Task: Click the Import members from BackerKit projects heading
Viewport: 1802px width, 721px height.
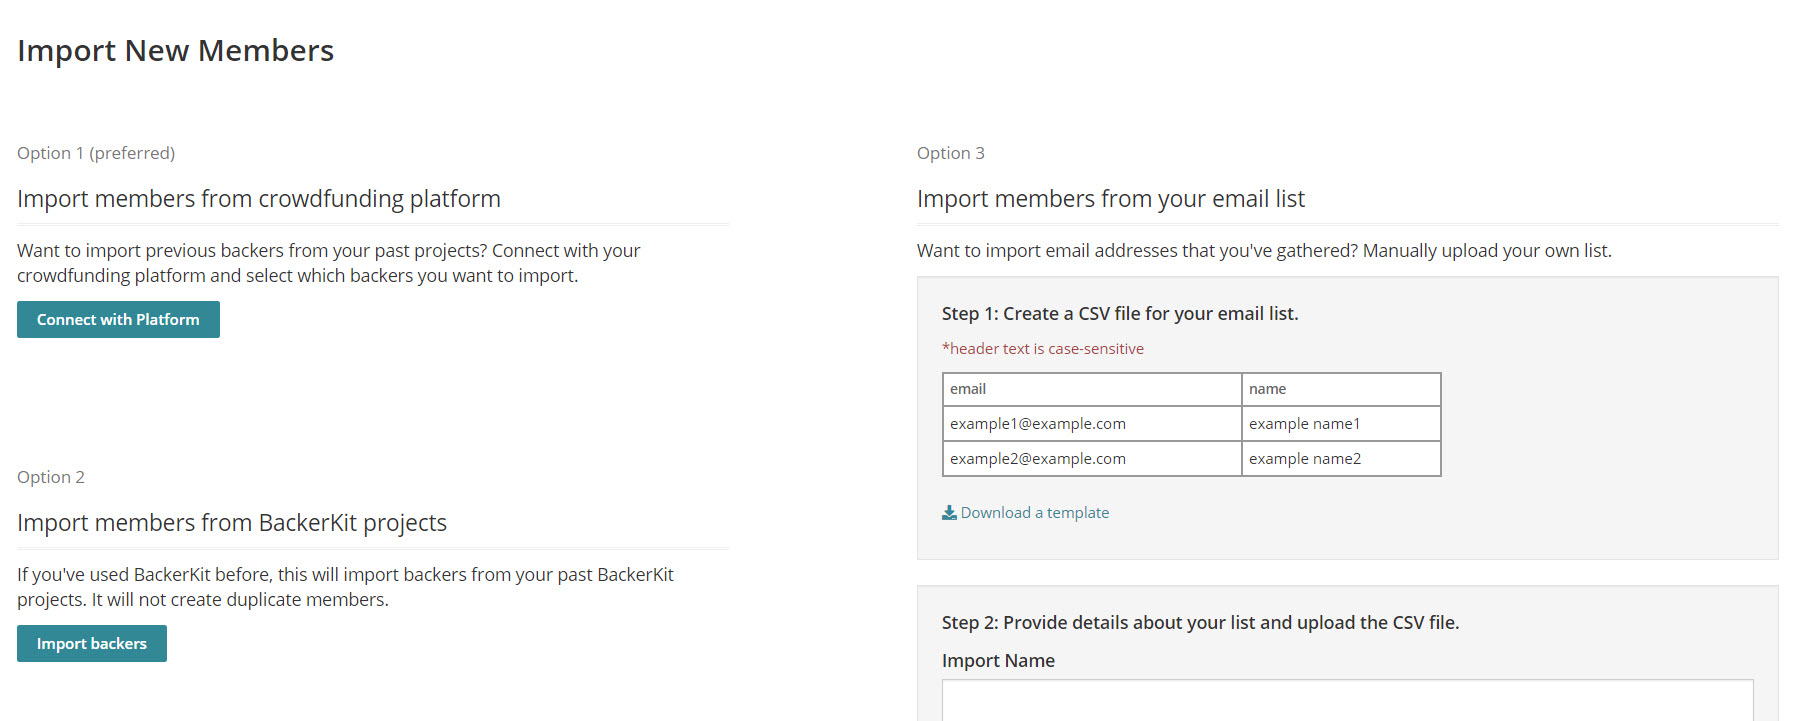Action: pyautogui.click(x=232, y=523)
